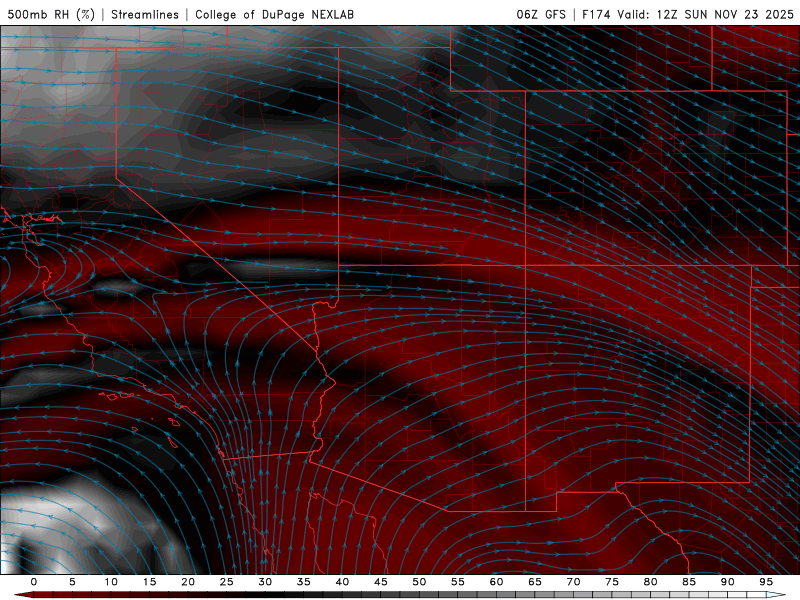Click the colorbar label "85"

click(688, 582)
